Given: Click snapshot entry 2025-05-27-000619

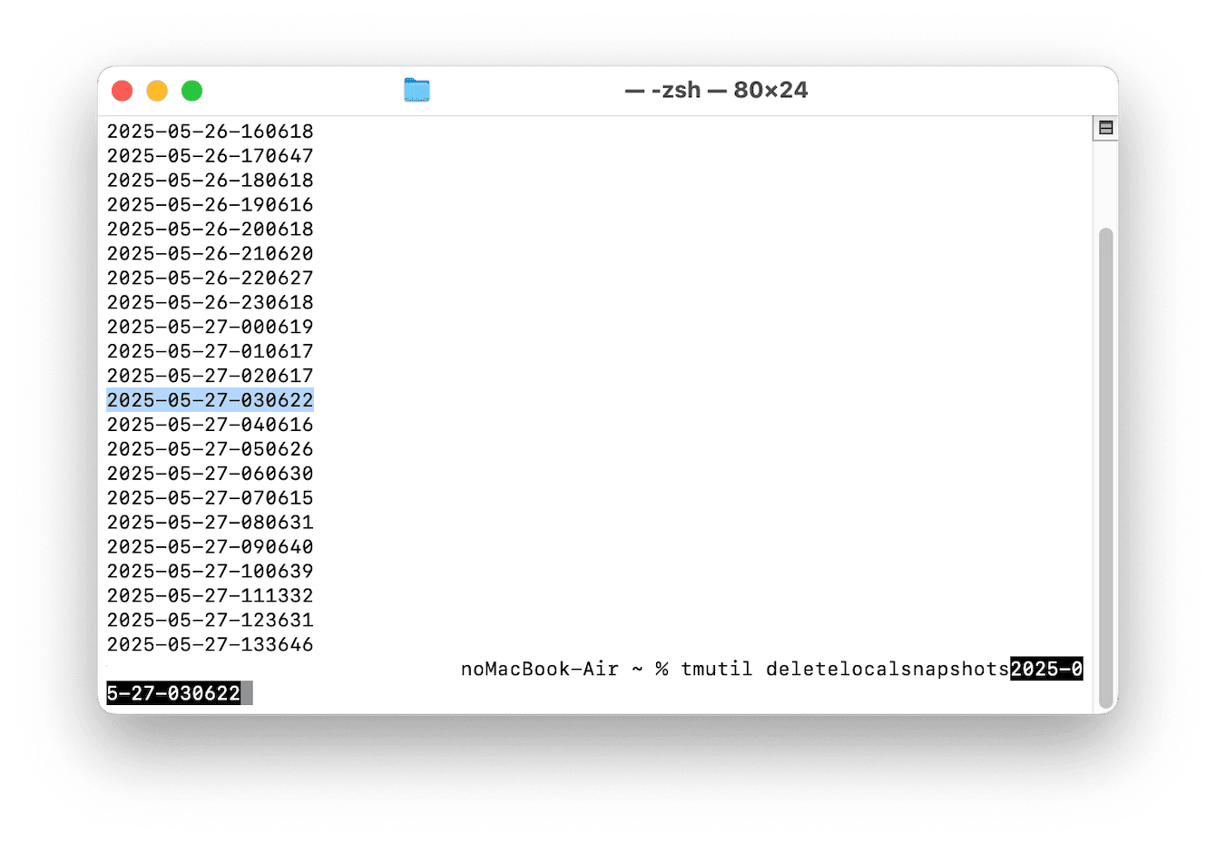Looking at the screenshot, I should pyautogui.click(x=210, y=327).
